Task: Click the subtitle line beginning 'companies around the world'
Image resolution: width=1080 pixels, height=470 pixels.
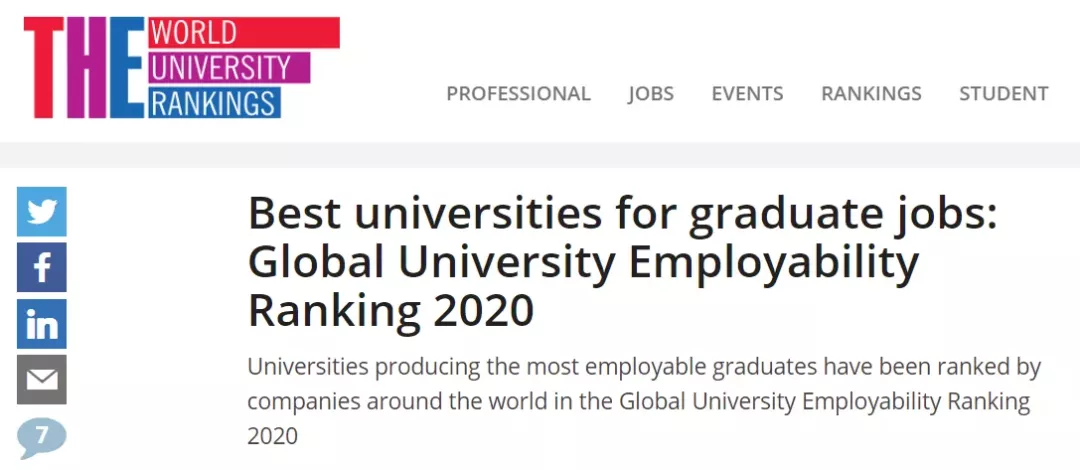Action: [x=639, y=402]
